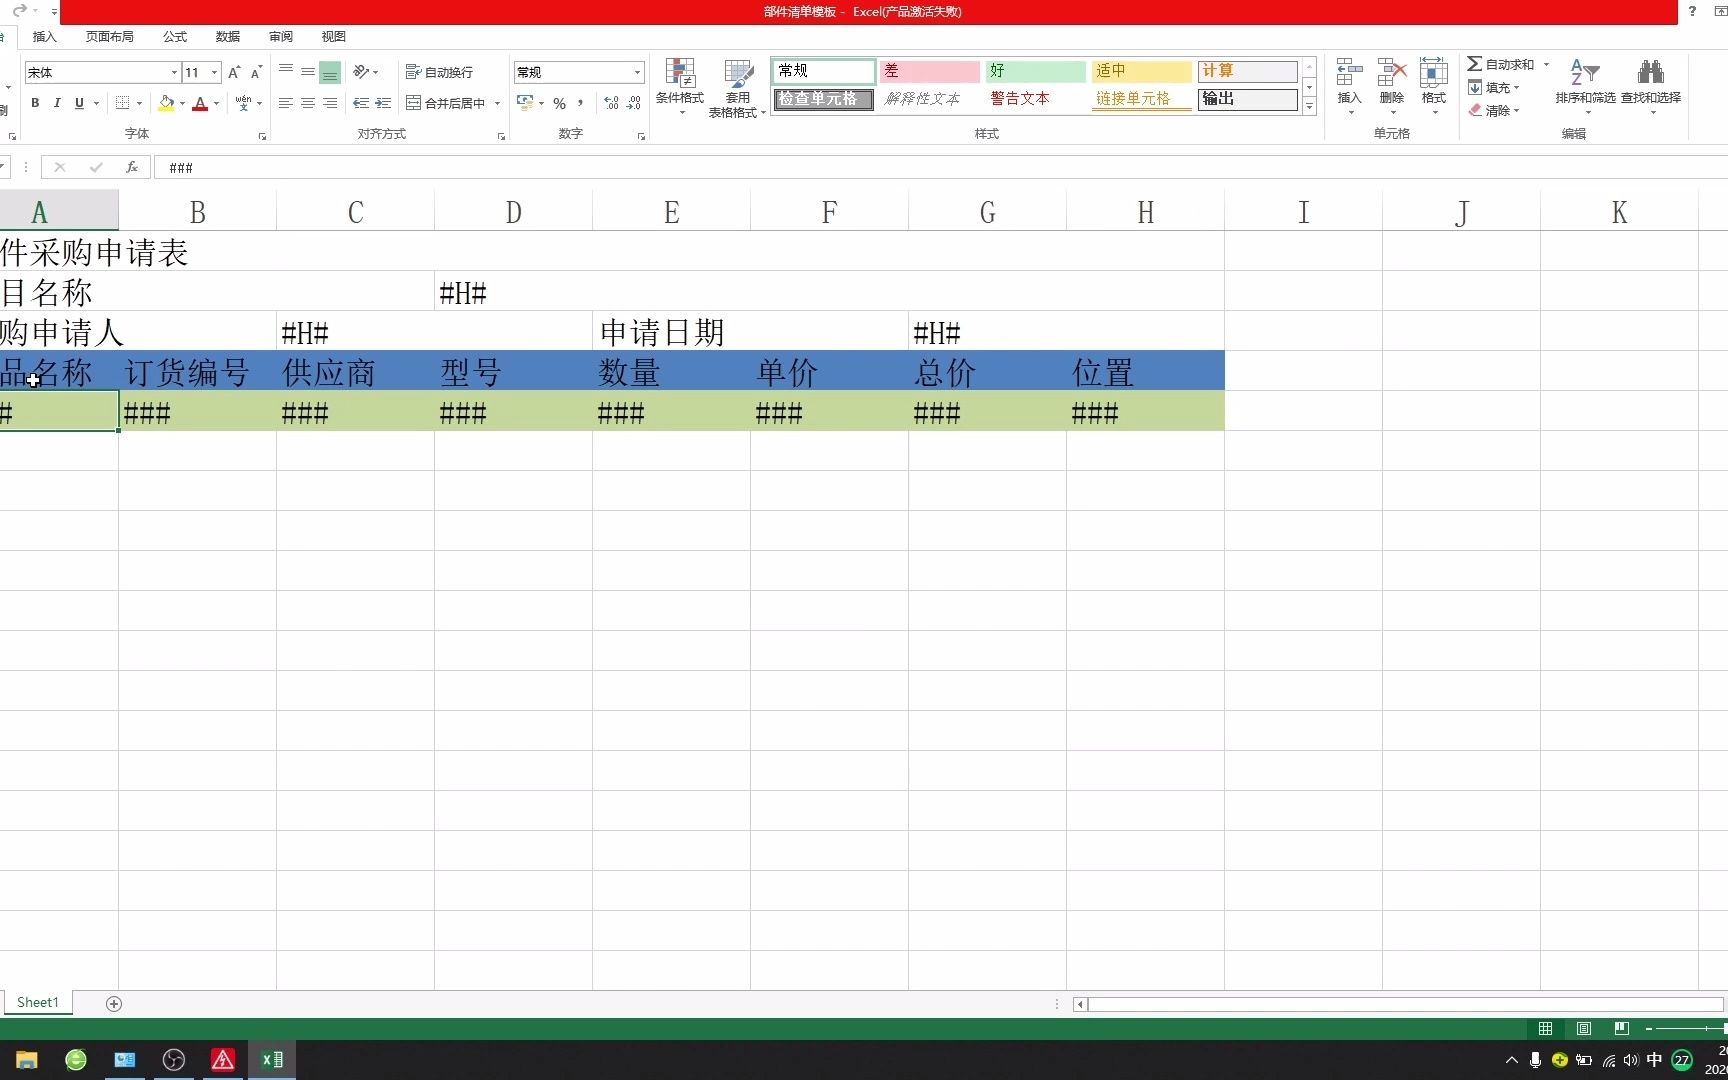The height and width of the screenshot is (1080, 1728).
Task: Open the 条件格式 conditional formatting menu
Action: (x=680, y=87)
